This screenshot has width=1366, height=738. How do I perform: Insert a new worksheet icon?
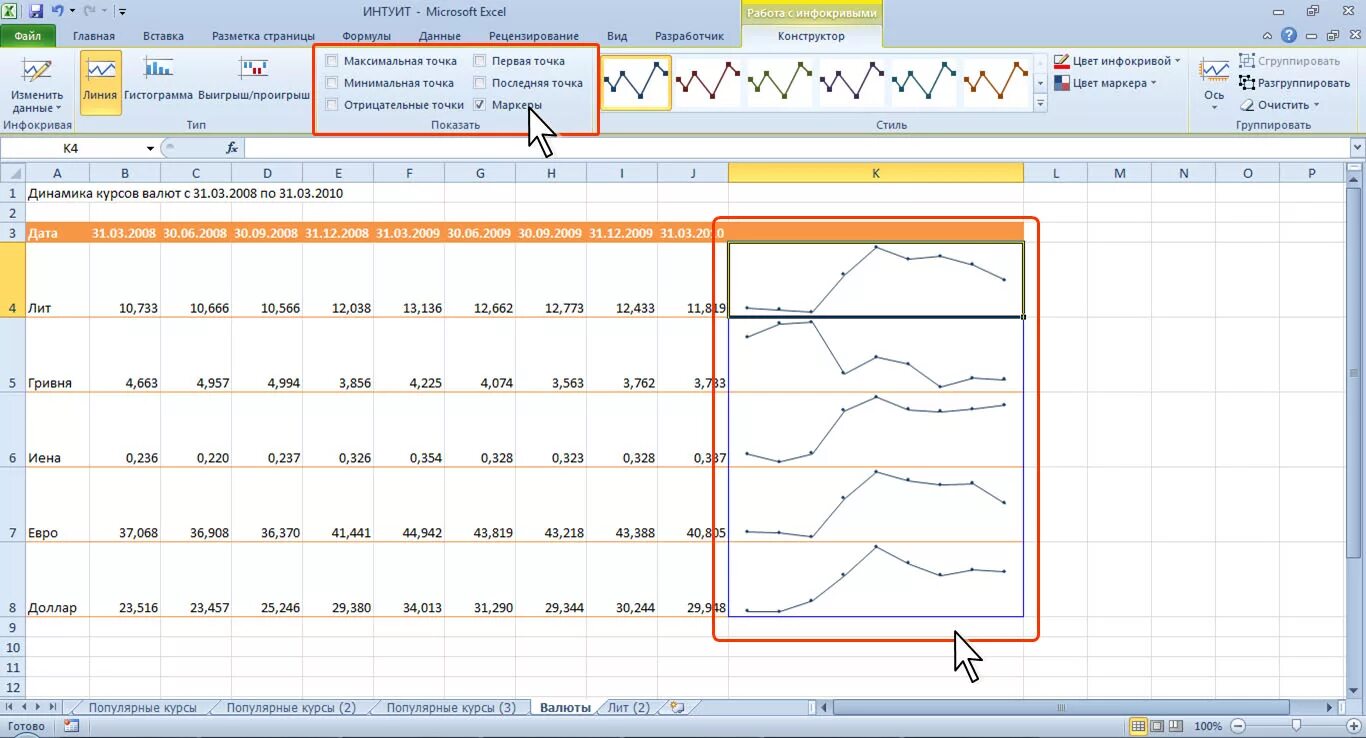pos(678,707)
